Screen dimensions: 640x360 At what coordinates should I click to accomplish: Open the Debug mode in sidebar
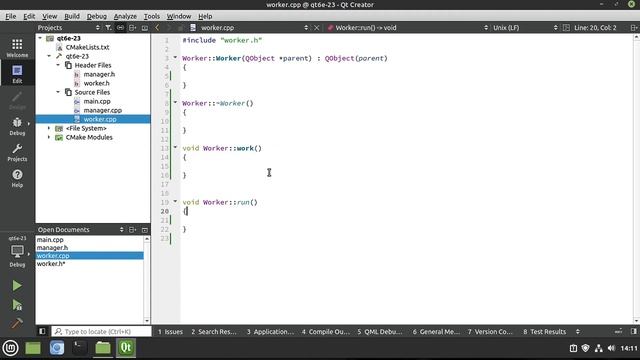[17, 126]
